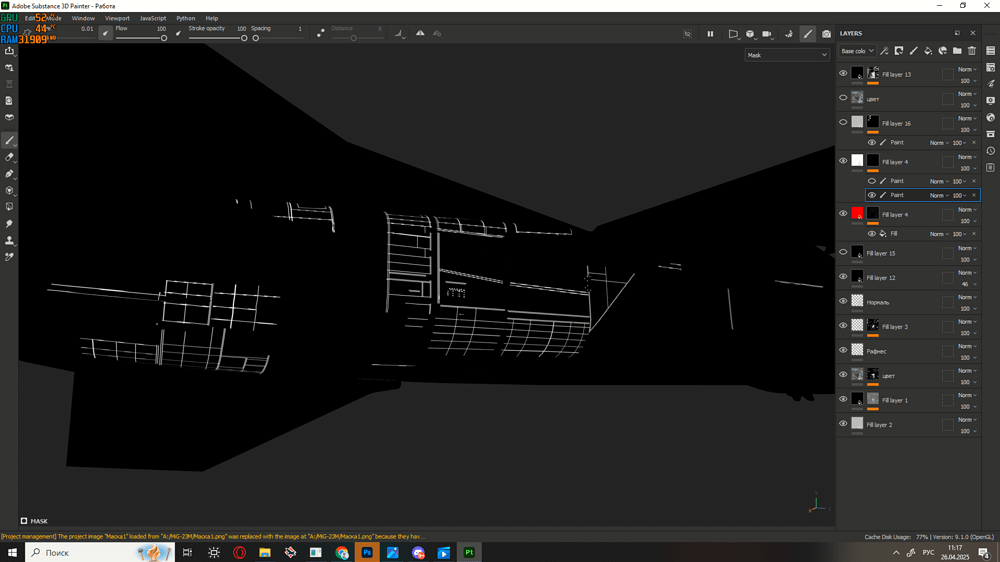Toggle eye of Paint effect under Fill layer 16
The height and width of the screenshot is (562, 1000).
pyautogui.click(x=871, y=142)
